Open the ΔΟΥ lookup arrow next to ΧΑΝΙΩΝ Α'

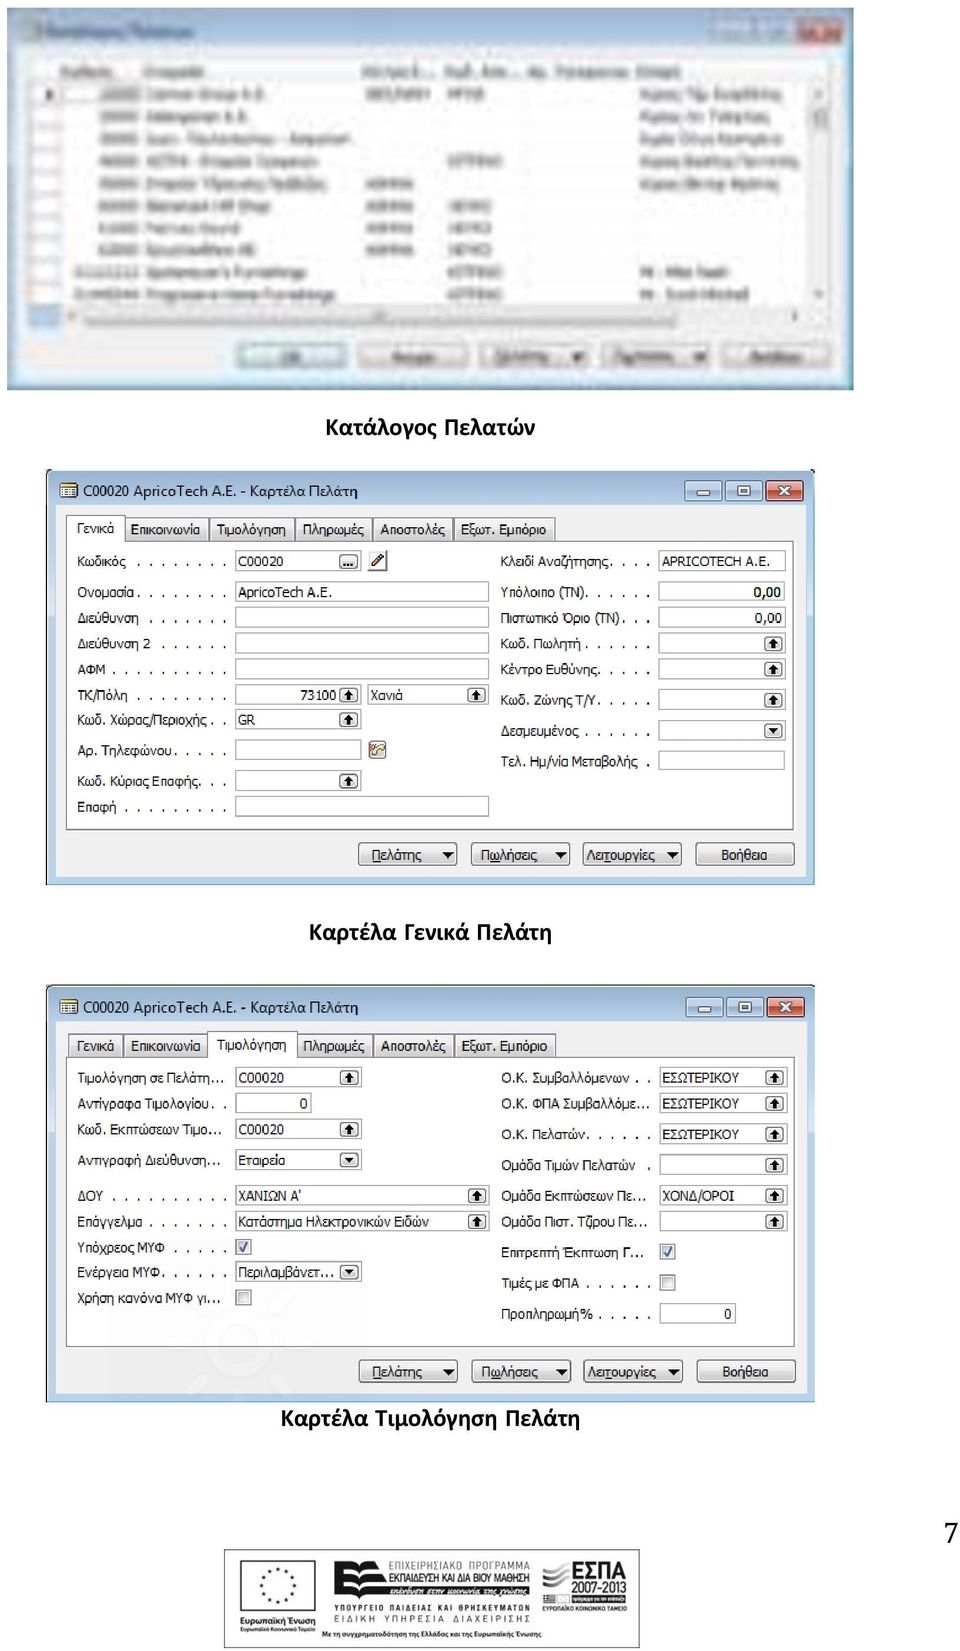[x=477, y=1195]
